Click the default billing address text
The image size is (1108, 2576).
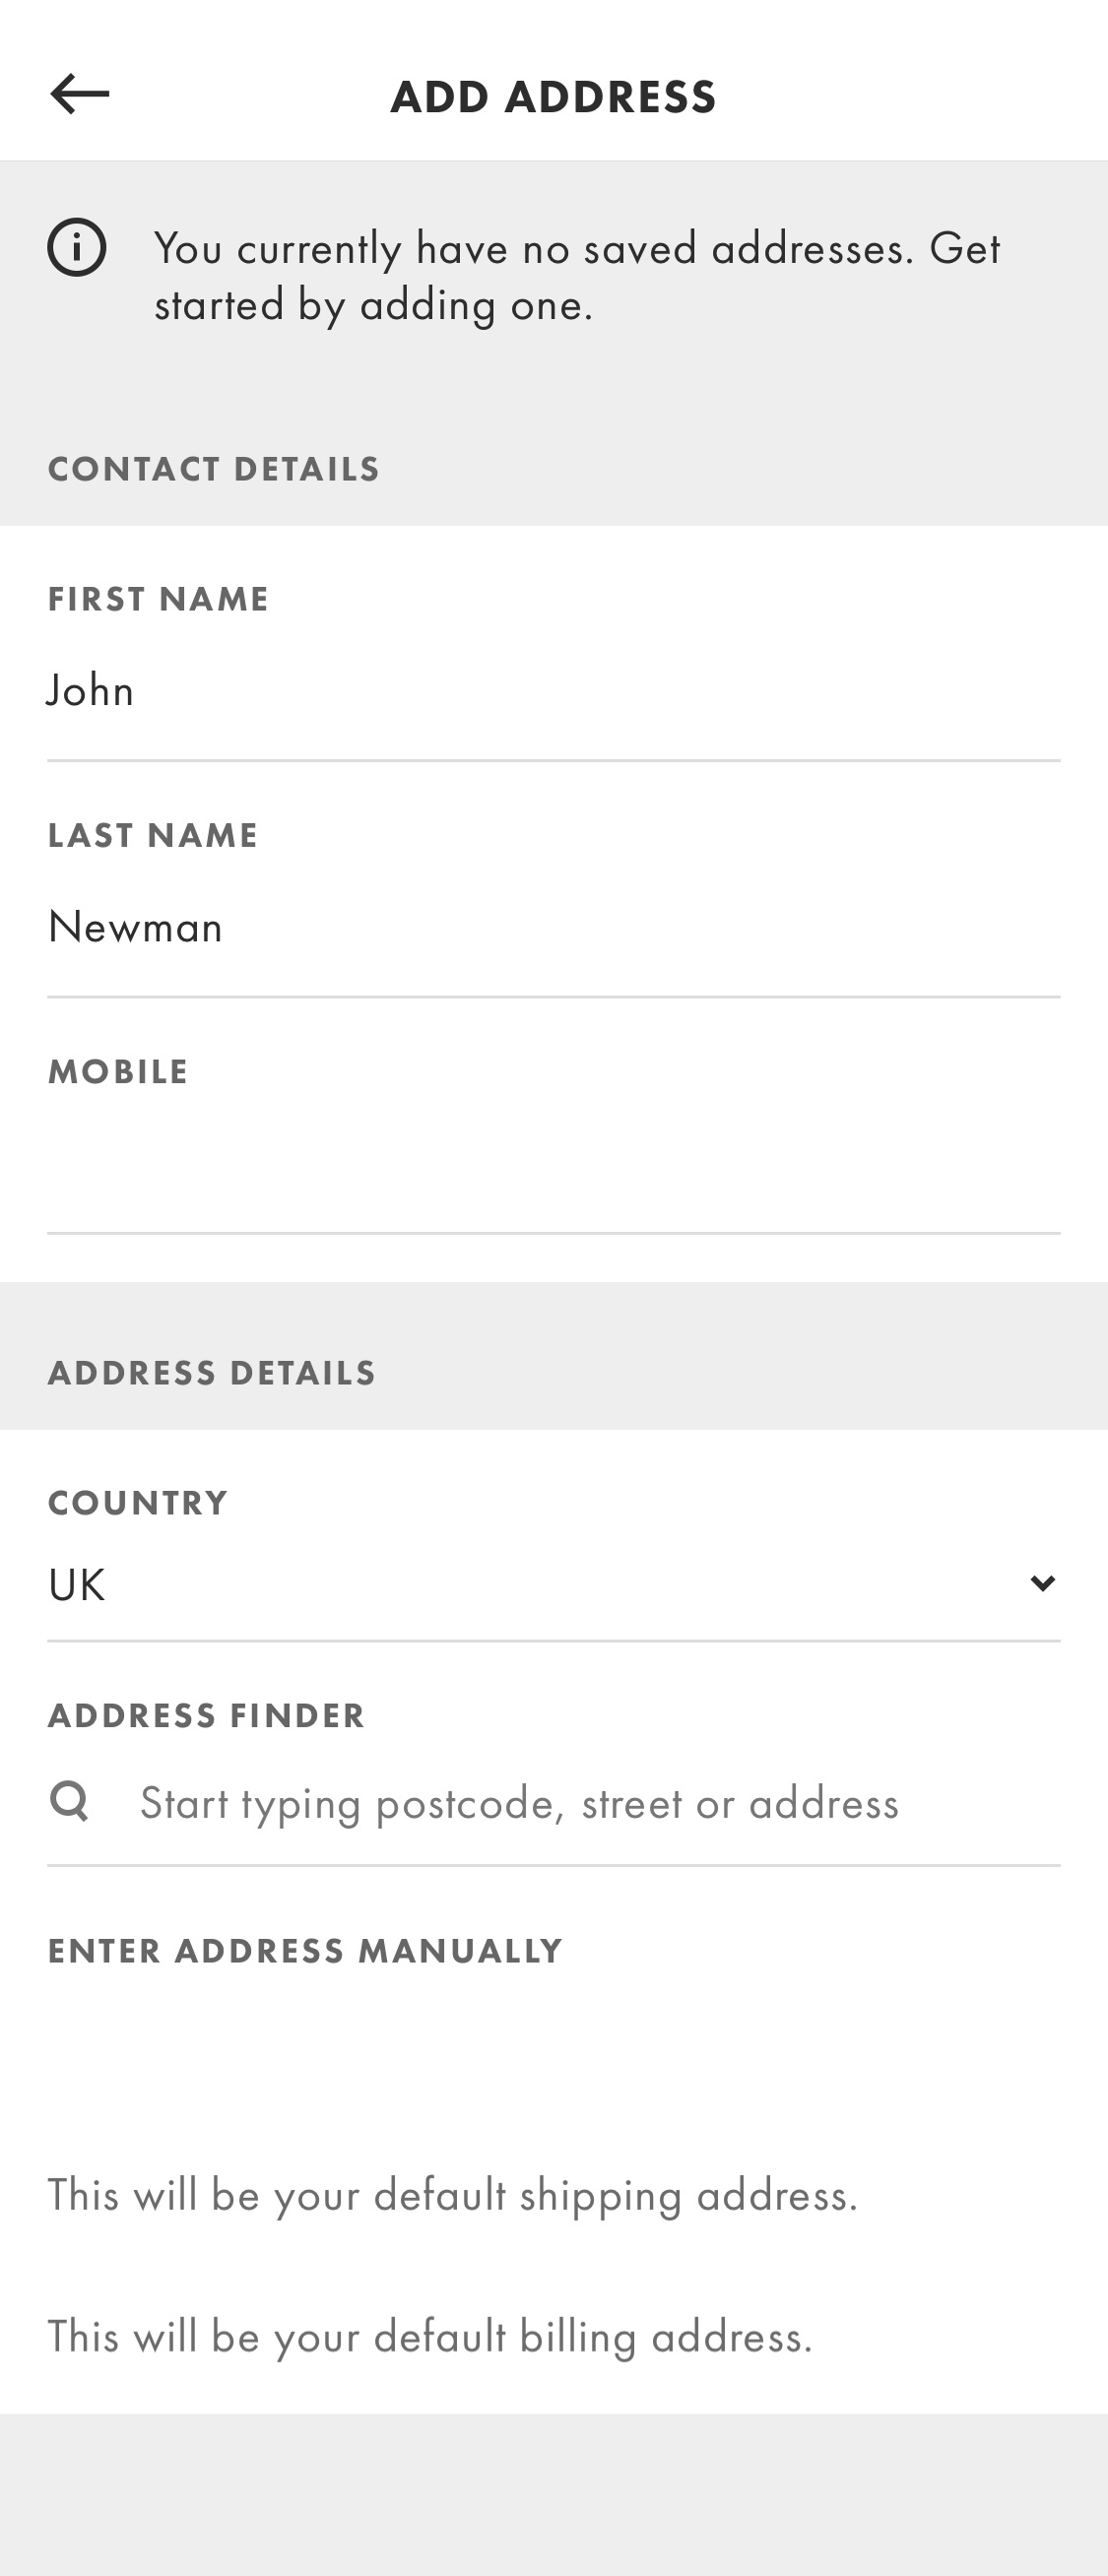pos(430,2337)
